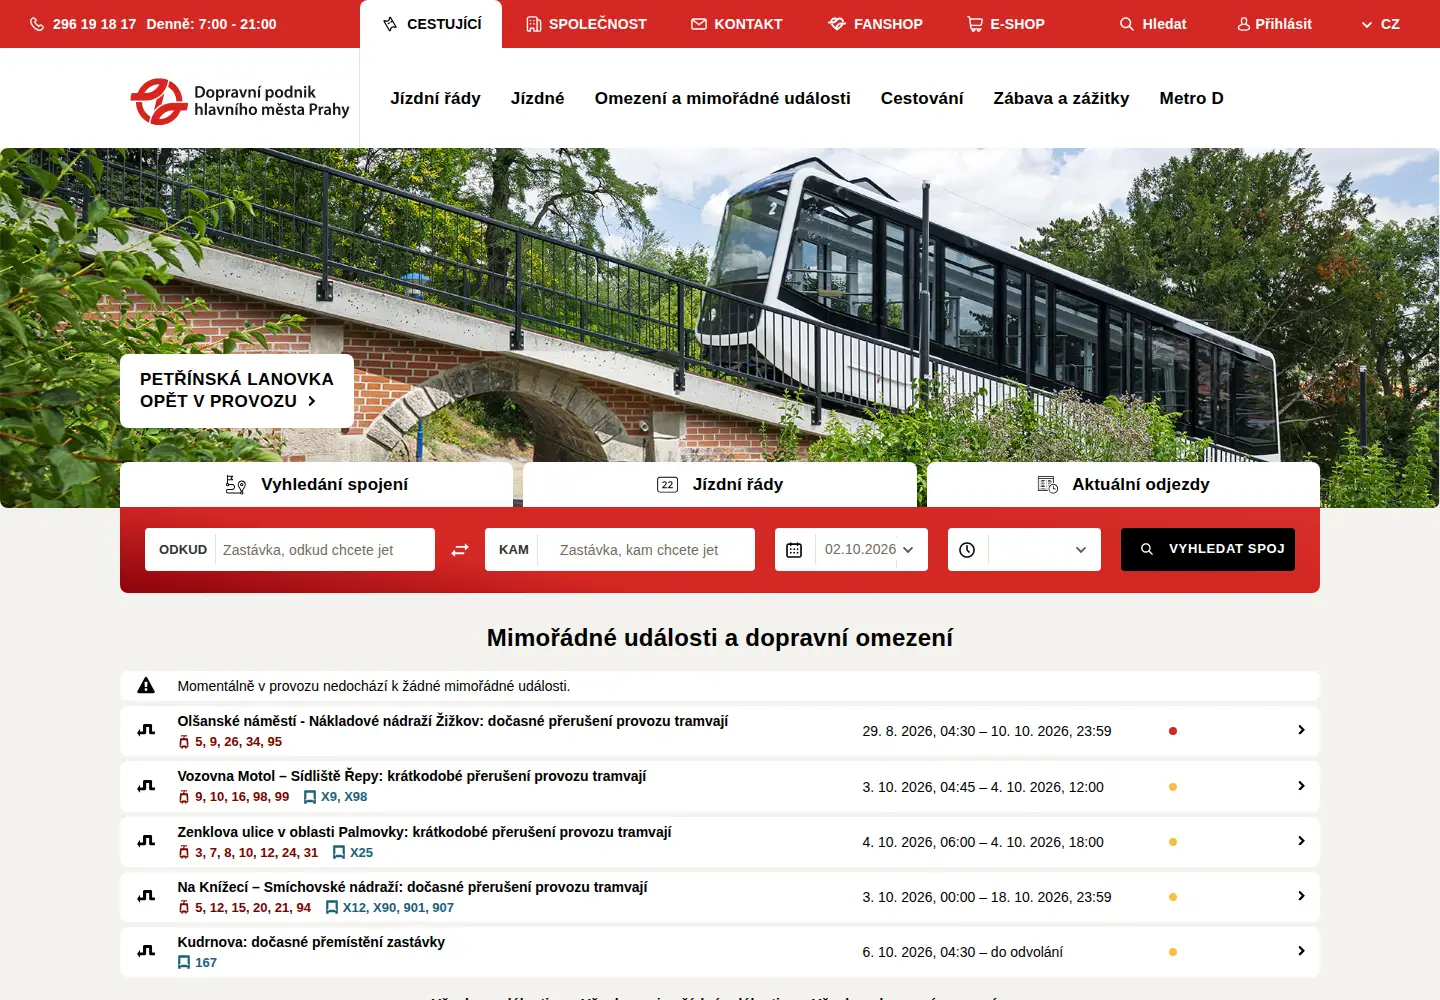Open the Zábava a zážitky menu
Screen dimensions: 1440x1000
(x=1061, y=98)
